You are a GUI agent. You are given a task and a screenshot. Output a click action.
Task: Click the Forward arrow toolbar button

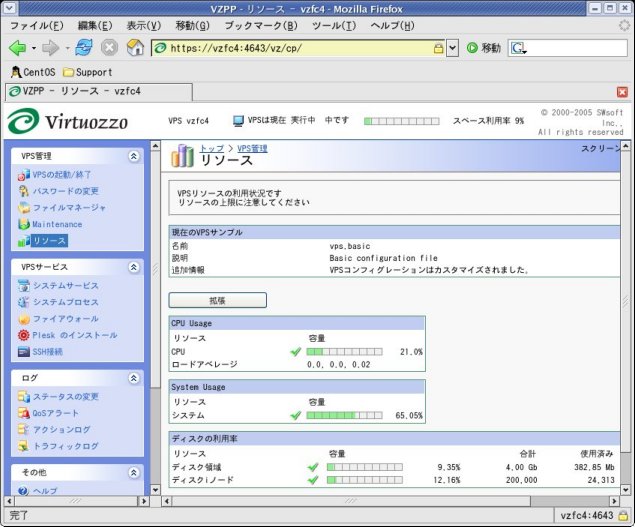tap(50, 48)
